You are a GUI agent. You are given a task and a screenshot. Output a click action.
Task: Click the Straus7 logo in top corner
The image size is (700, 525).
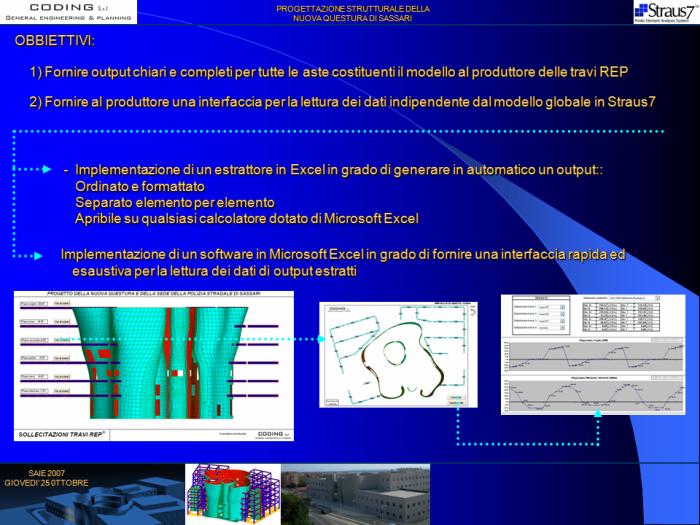pyautogui.click(x=665, y=12)
